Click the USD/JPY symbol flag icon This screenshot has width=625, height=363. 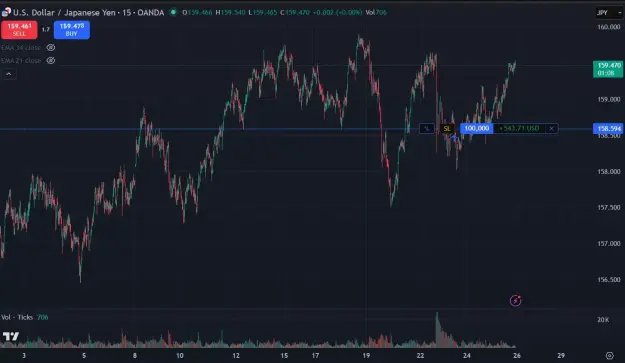pyautogui.click(x=6, y=12)
